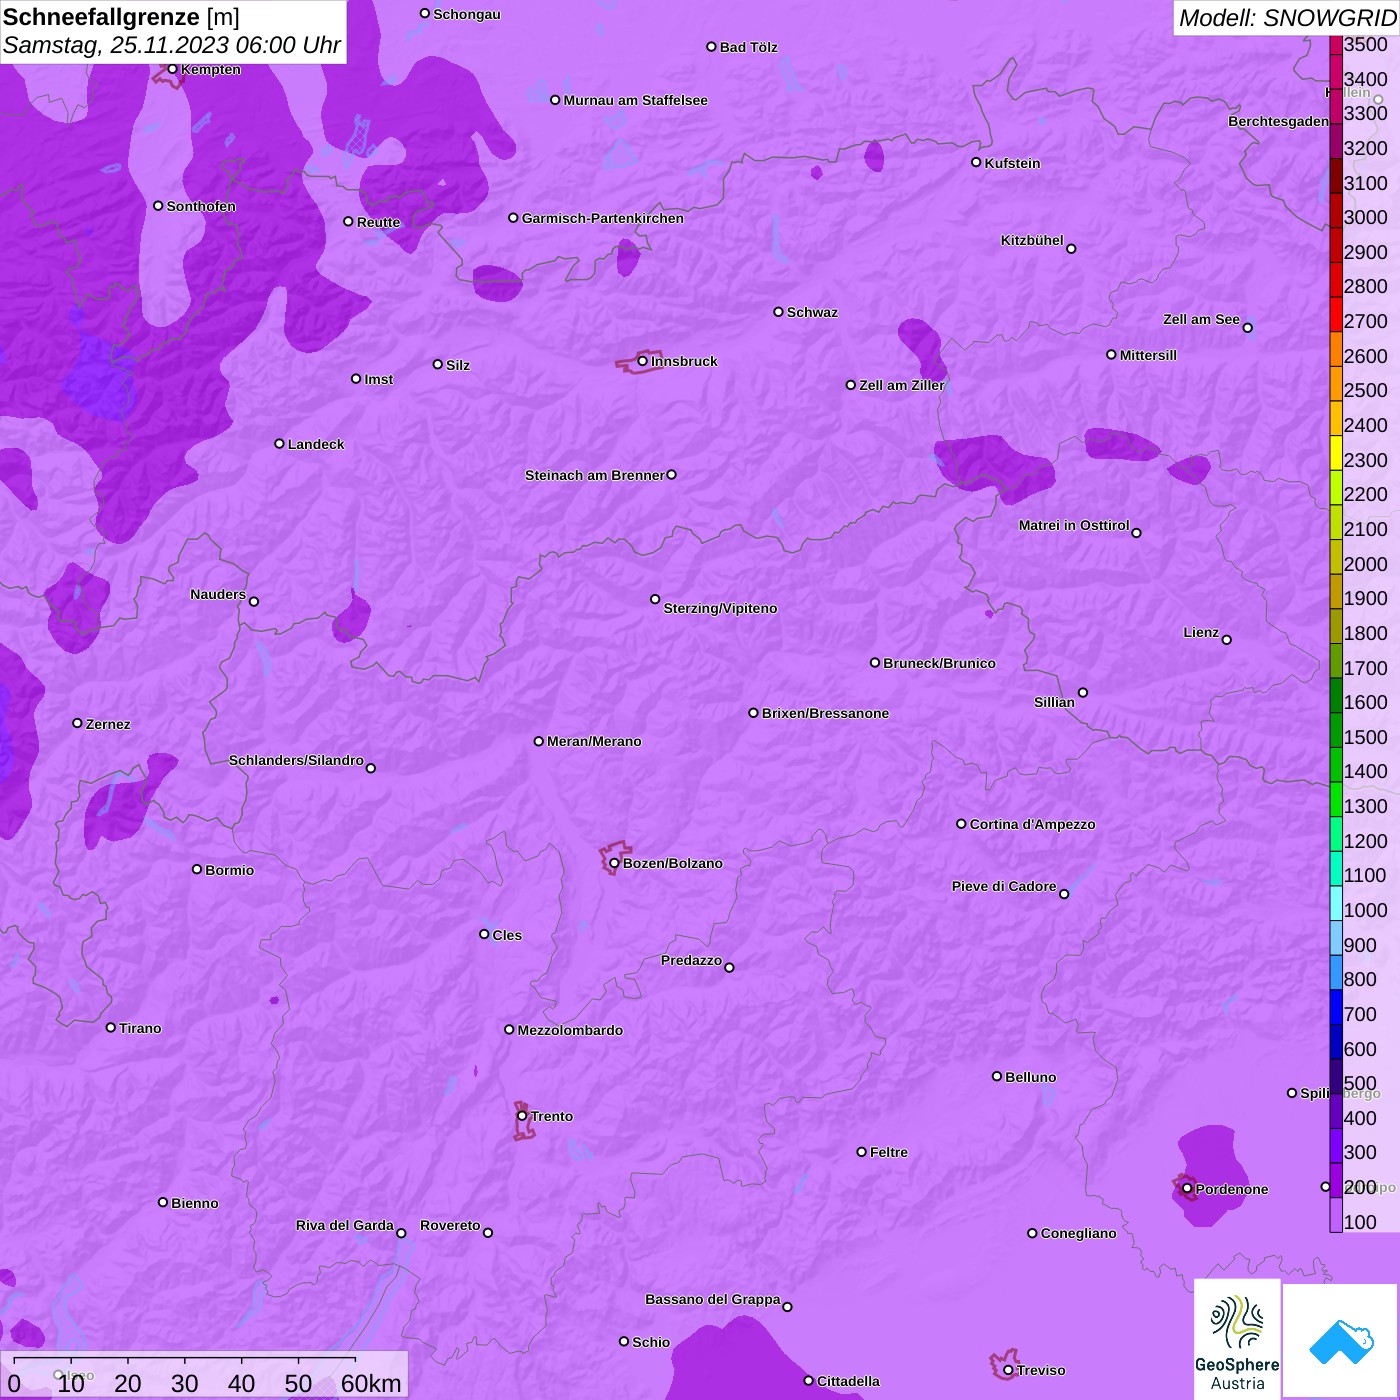Viewport: 1400px width, 1400px height.
Task: Click the Innsbruck city marker
Action: (642, 361)
